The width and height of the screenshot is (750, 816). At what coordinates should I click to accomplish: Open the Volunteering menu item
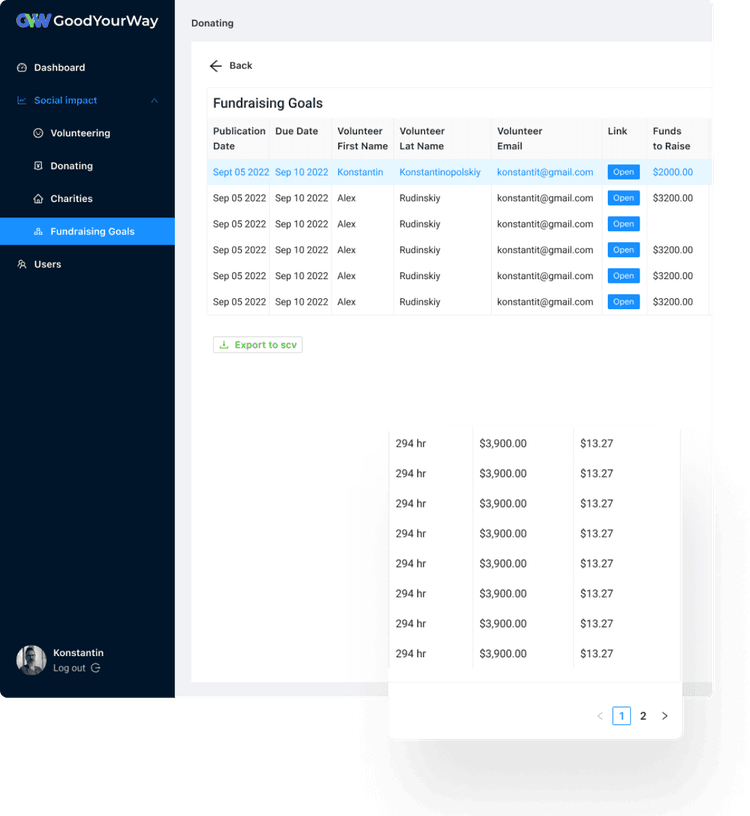(80, 133)
